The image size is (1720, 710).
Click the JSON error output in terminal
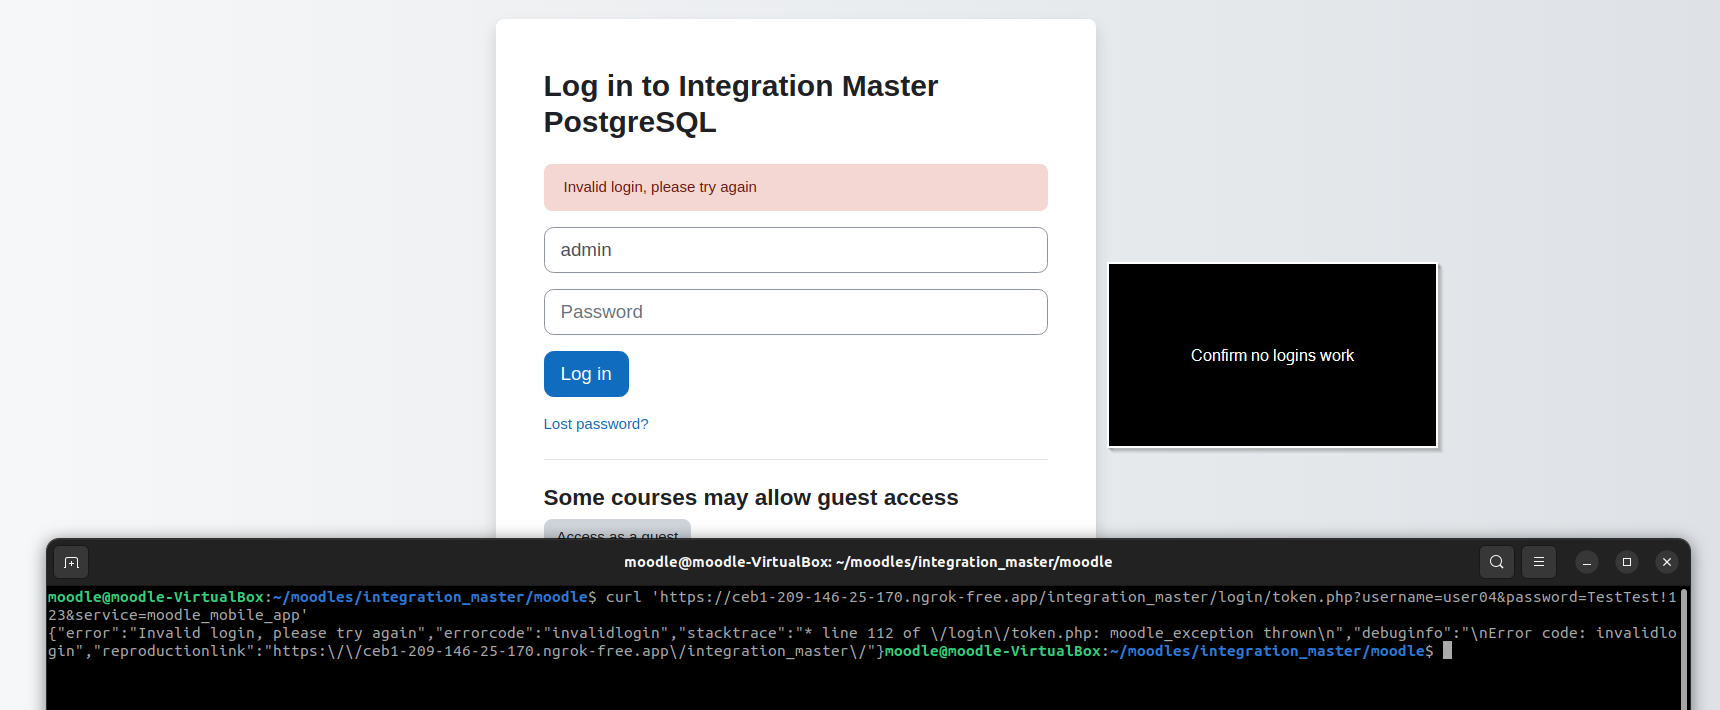coord(862,642)
